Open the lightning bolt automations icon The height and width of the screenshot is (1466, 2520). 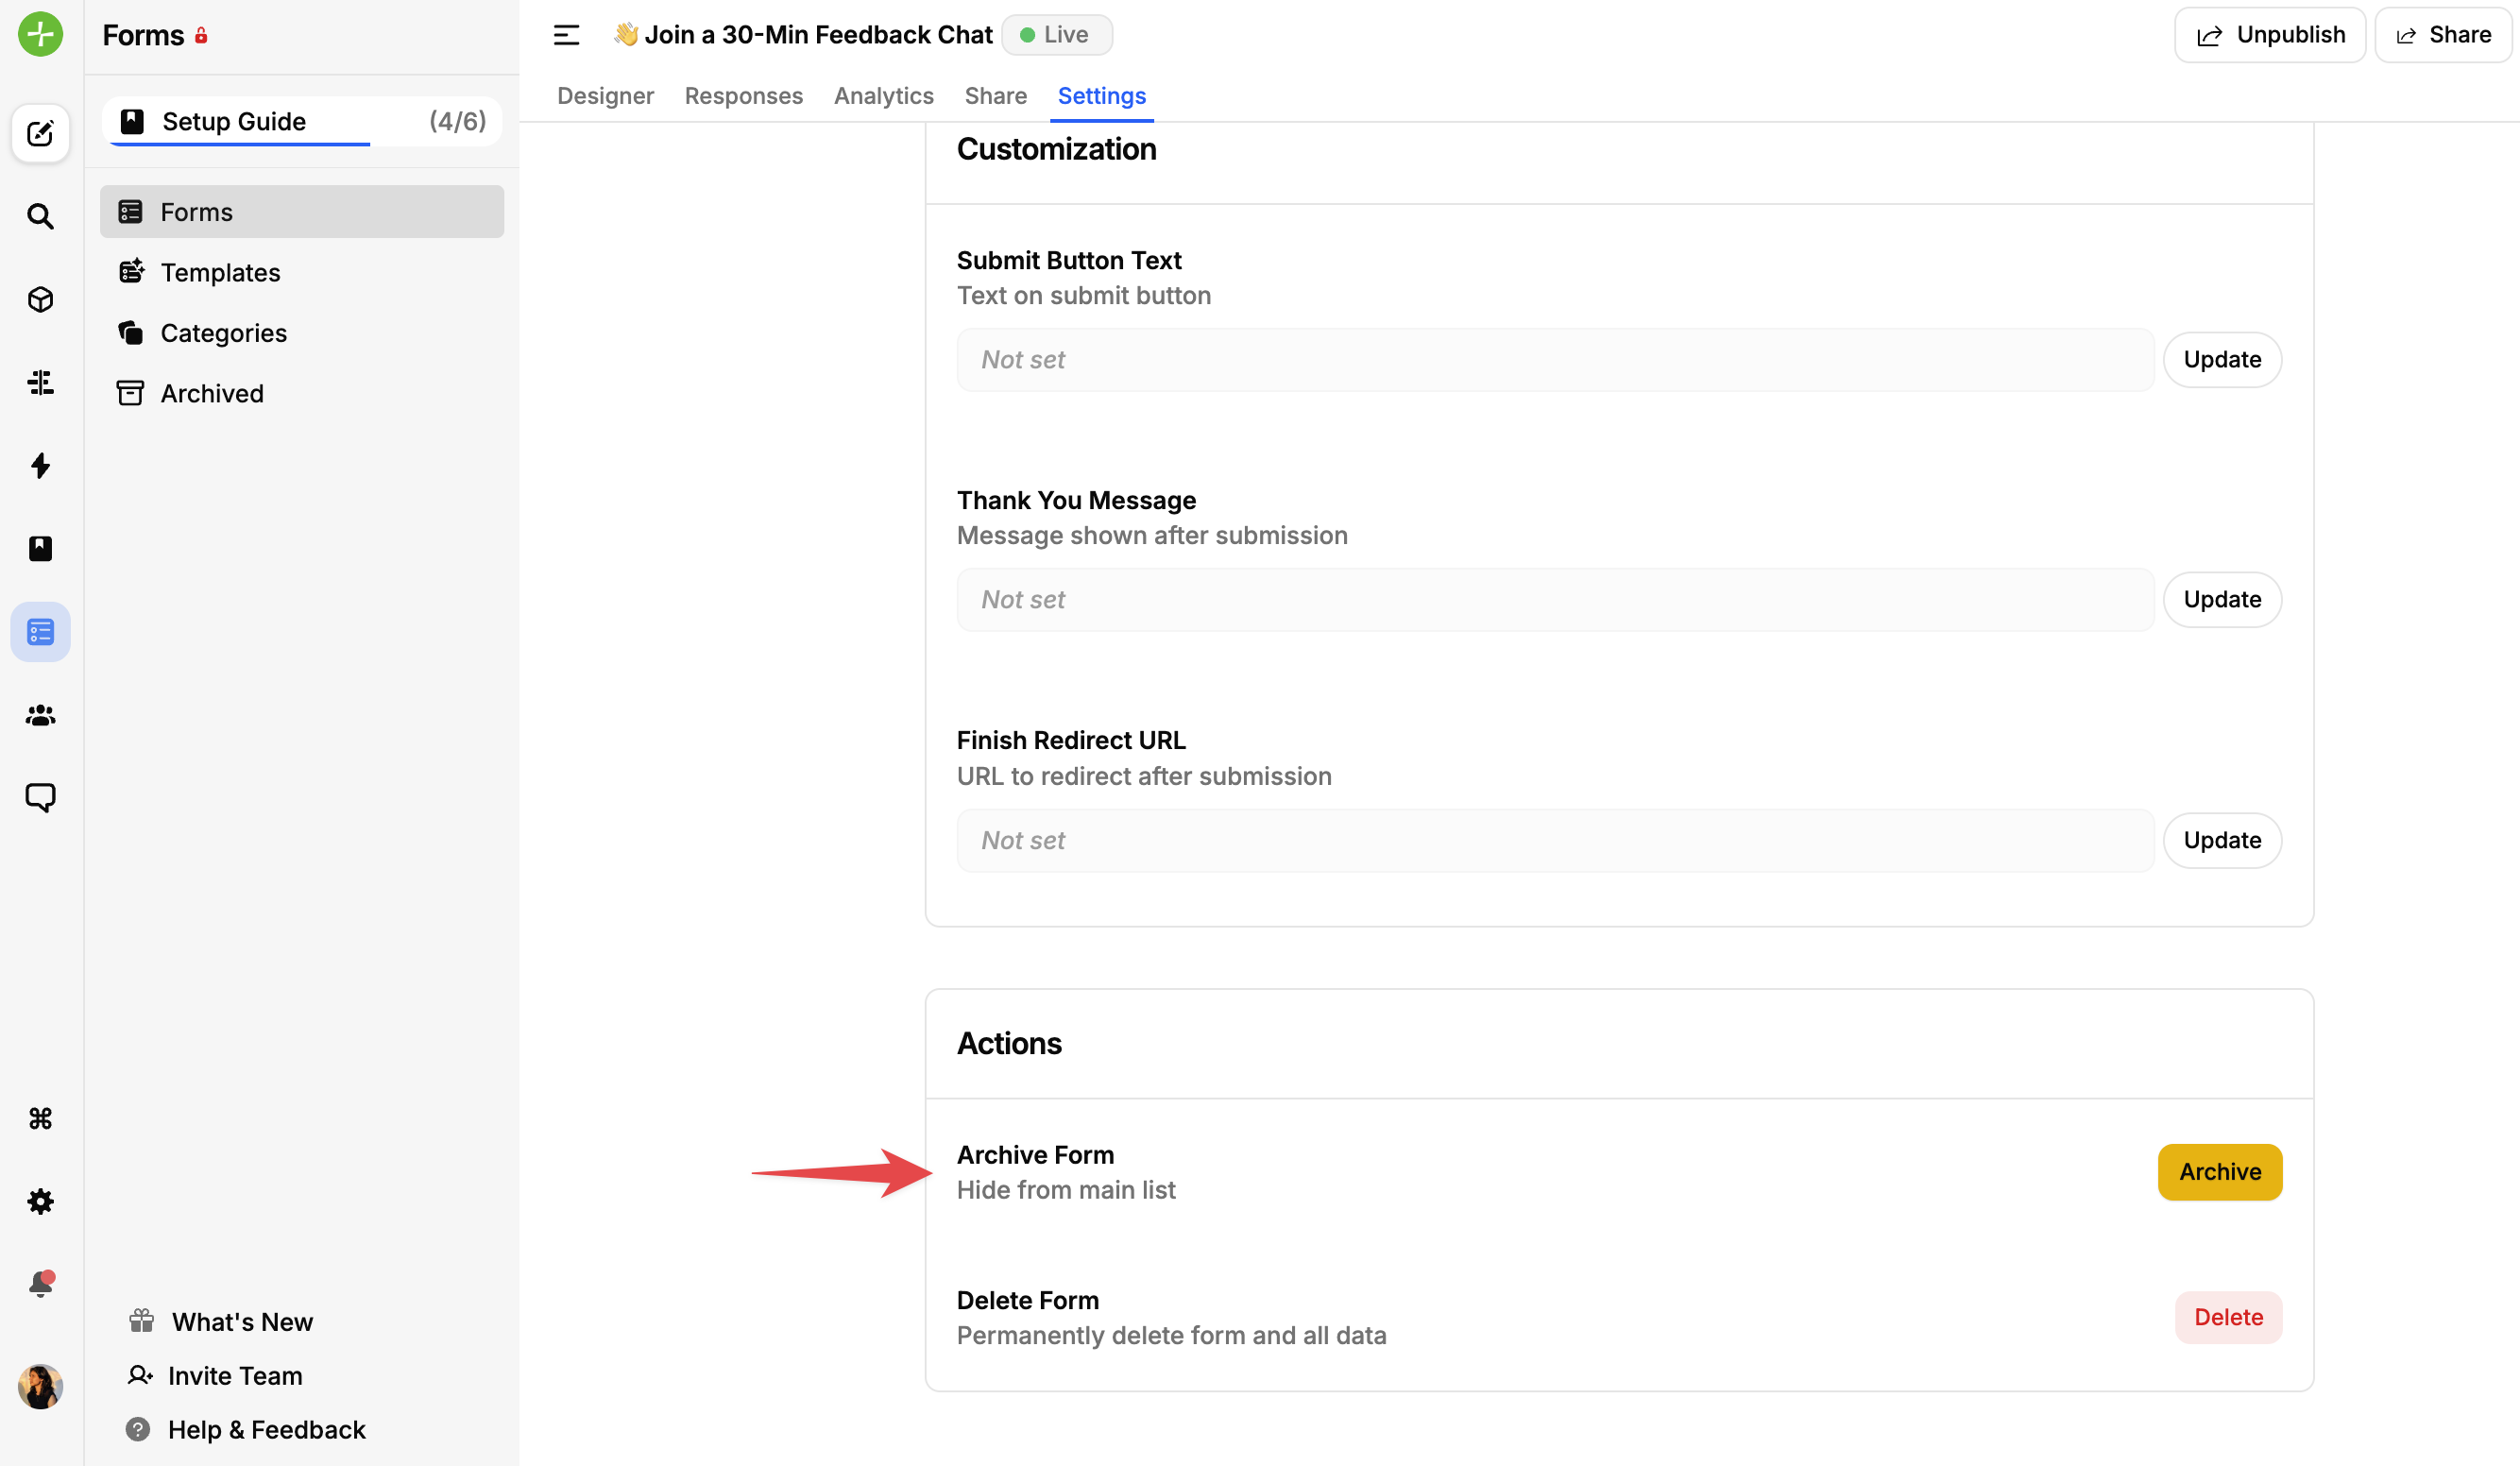tap(41, 465)
